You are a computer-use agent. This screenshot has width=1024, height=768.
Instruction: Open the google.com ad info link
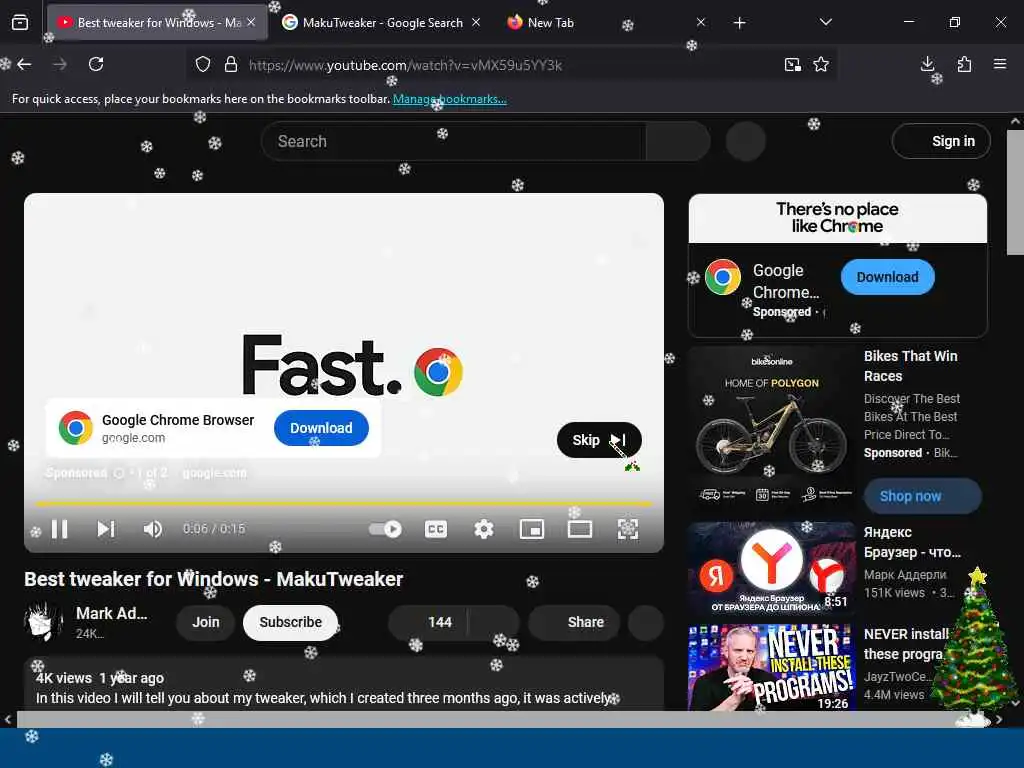tap(214, 473)
